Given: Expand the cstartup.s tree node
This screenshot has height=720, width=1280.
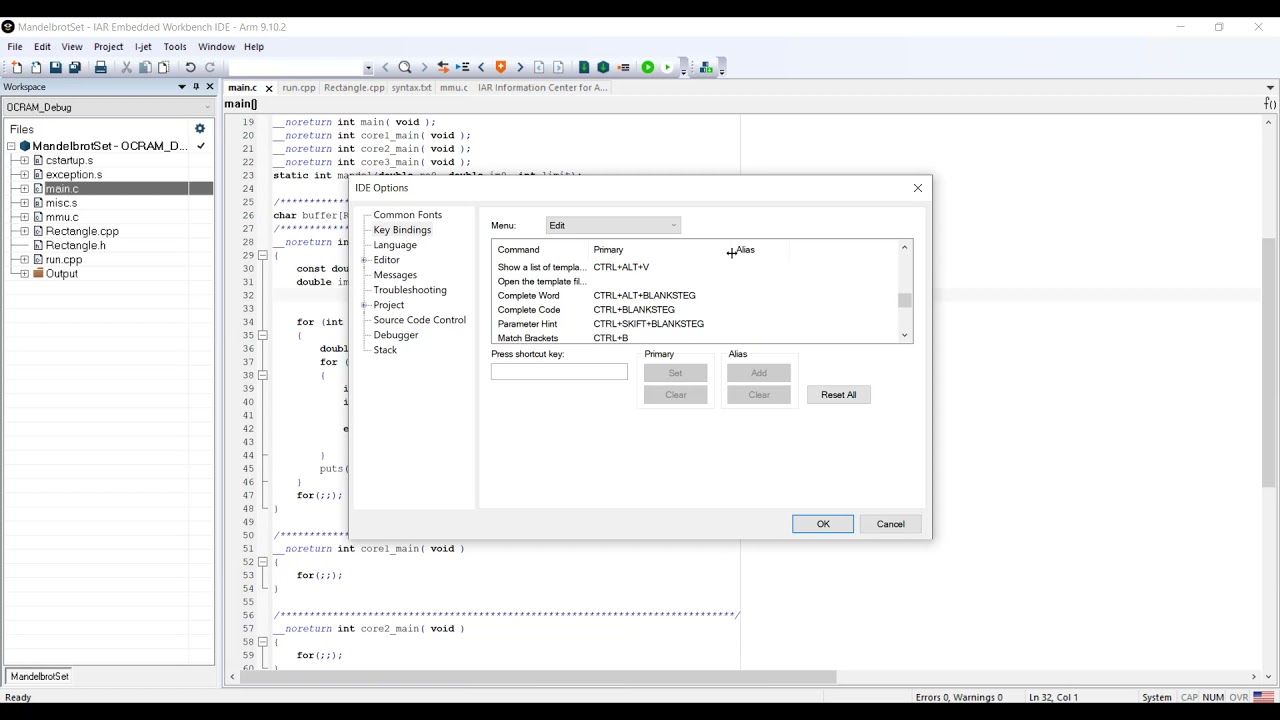Looking at the screenshot, I should click(x=24, y=160).
